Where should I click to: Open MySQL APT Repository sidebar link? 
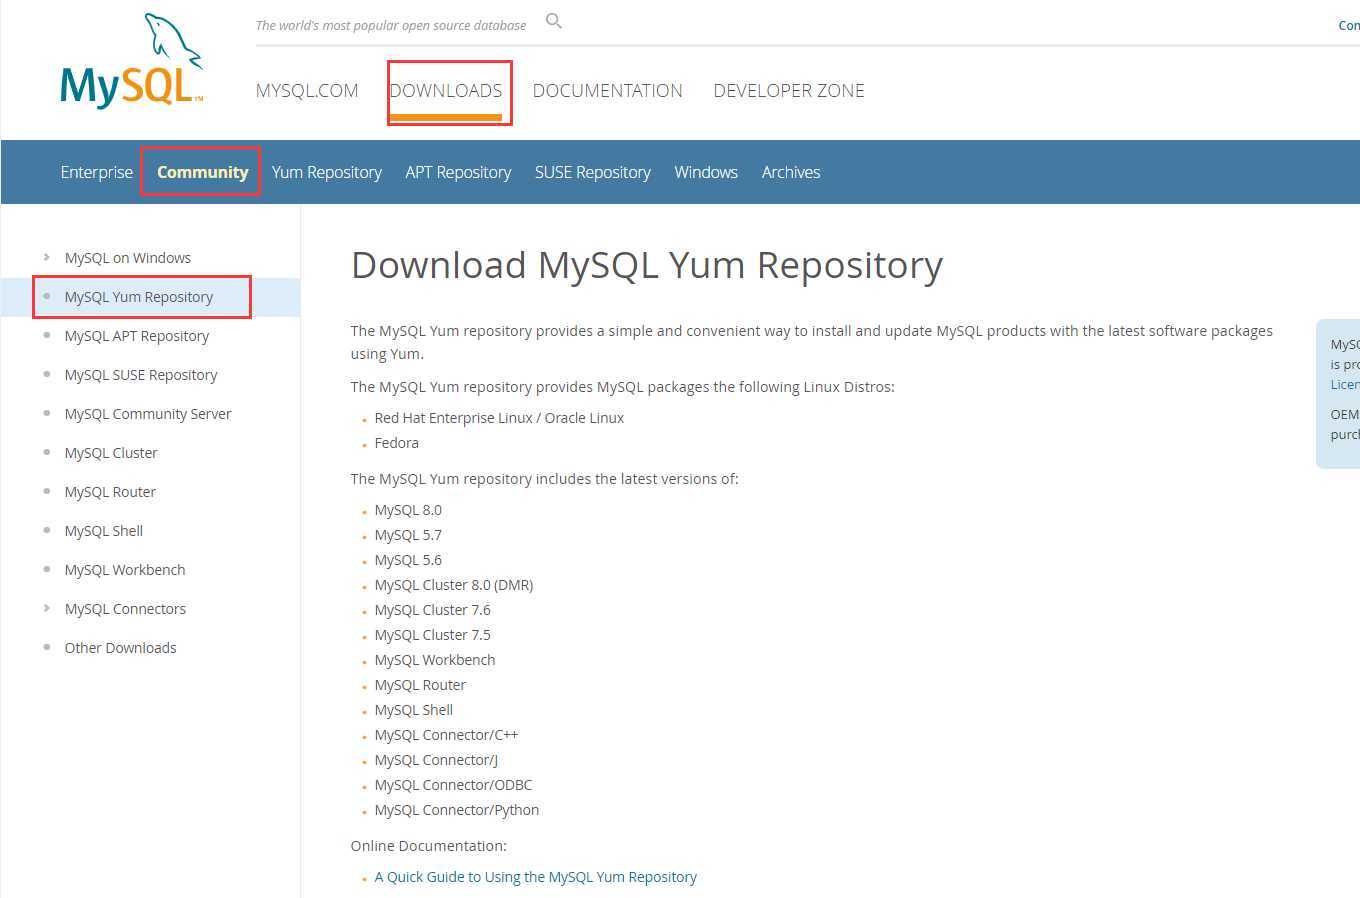[137, 336]
